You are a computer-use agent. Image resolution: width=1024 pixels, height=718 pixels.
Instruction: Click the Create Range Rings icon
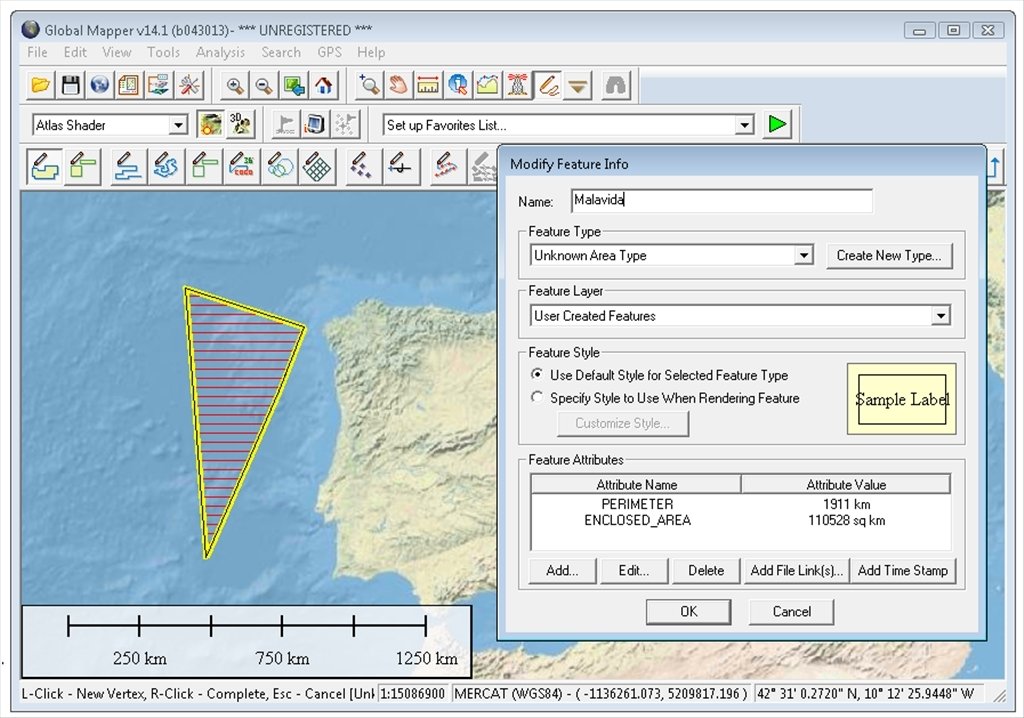click(280, 166)
